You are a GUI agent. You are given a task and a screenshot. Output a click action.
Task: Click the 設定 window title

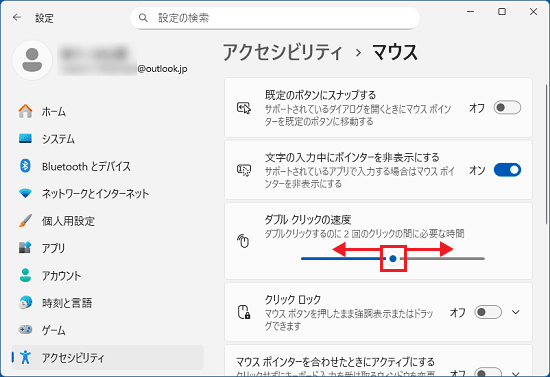(44, 18)
